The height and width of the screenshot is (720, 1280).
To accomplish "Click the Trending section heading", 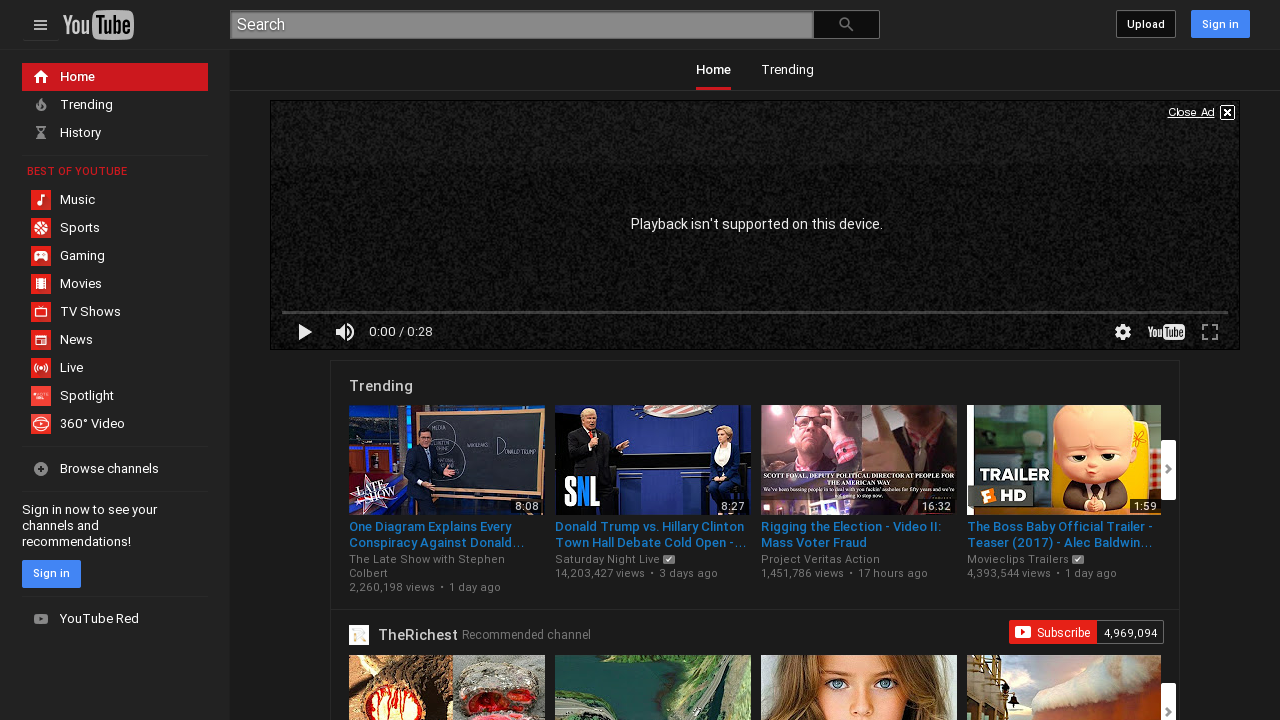I will click(381, 386).
